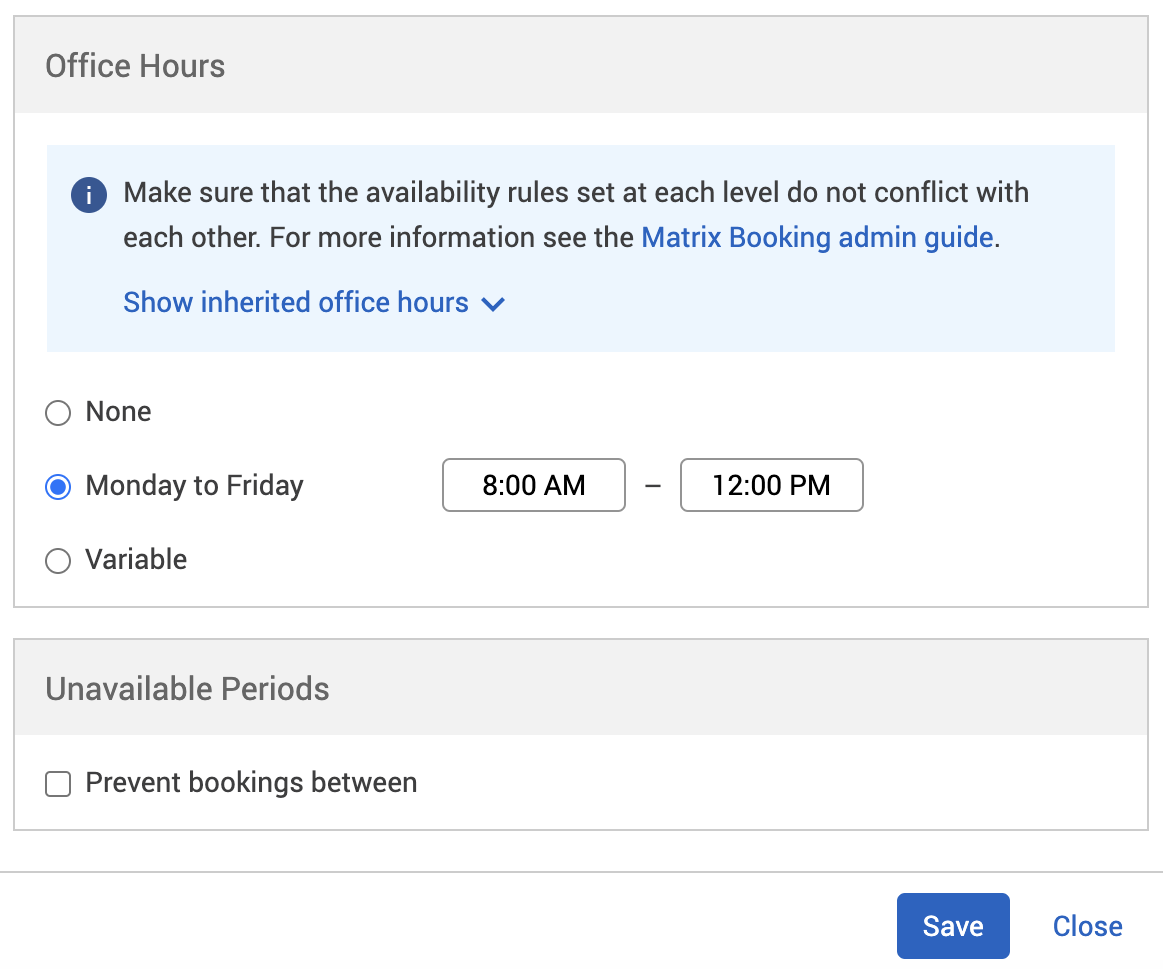
Task: Click the blue info icon in the banner
Action: pos(89,194)
